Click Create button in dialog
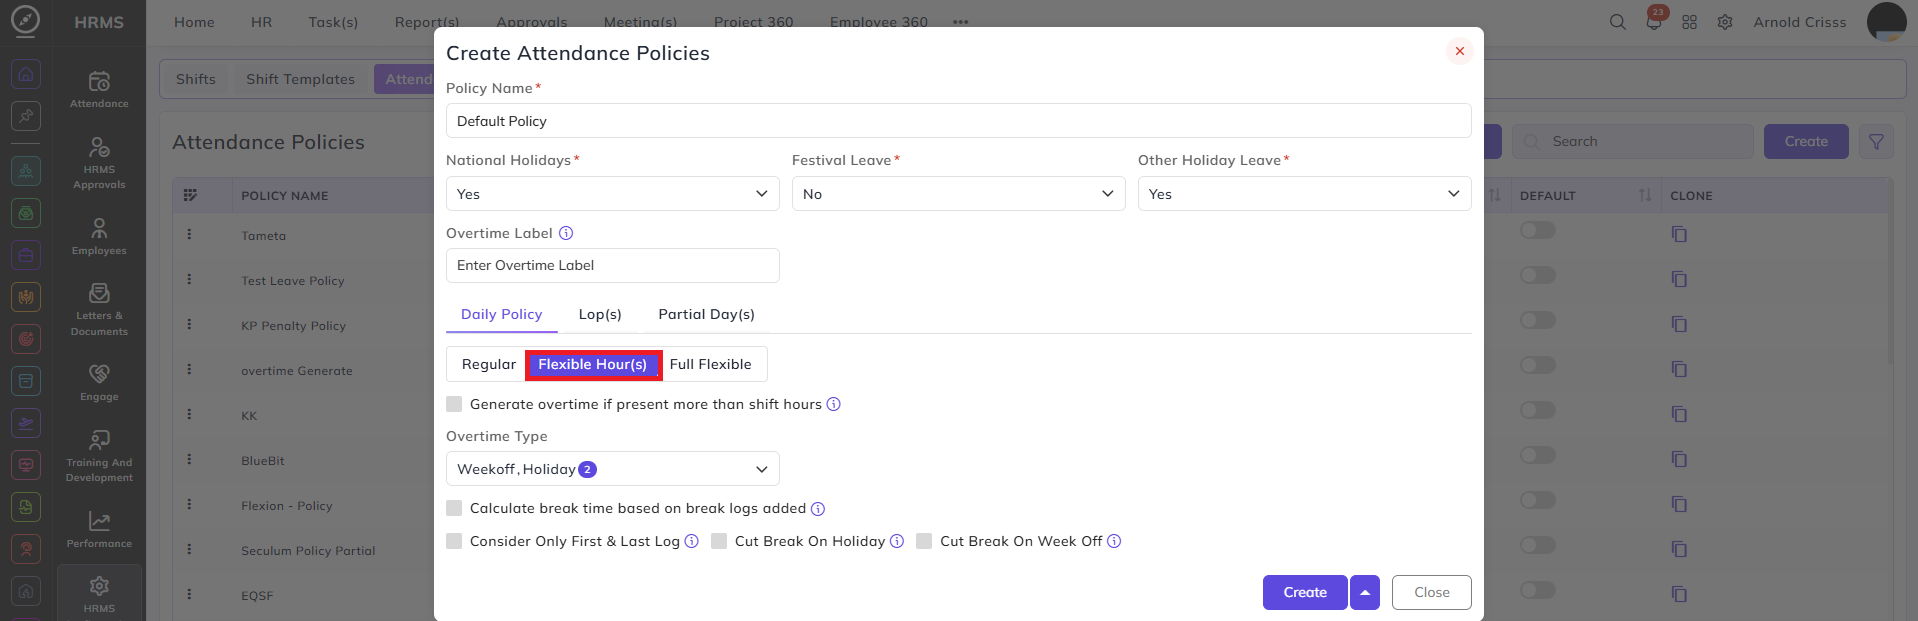The height and width of the screenshot is (621, 1918). [x=1305, y=592]
